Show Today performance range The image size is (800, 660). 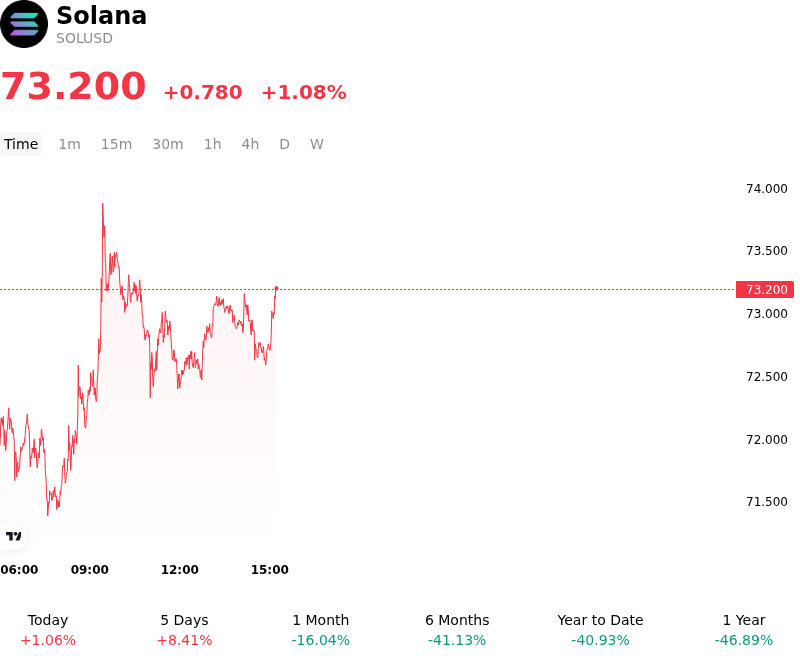48,630
